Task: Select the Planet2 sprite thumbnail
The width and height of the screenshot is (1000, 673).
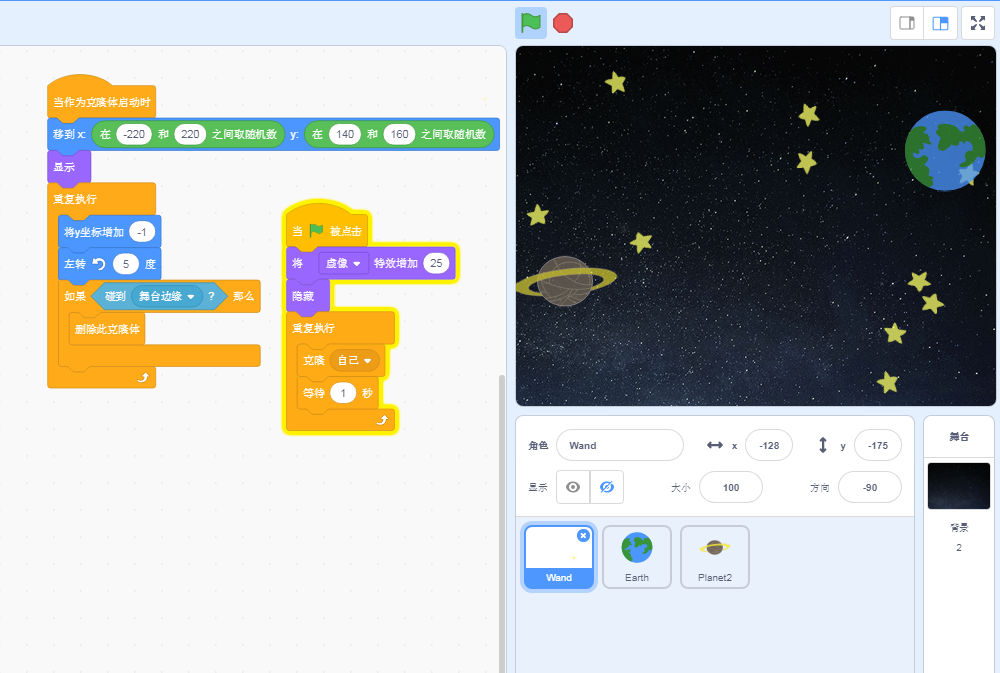Action: point(714,557)
